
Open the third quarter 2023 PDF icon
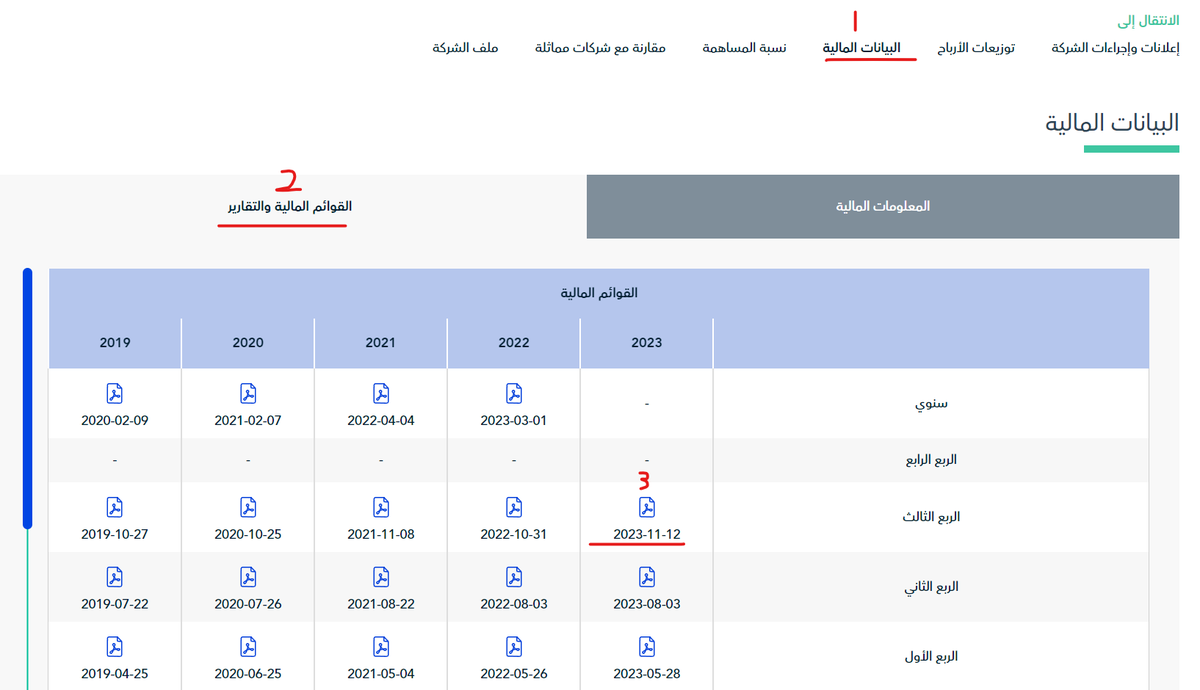pos(647,507)
